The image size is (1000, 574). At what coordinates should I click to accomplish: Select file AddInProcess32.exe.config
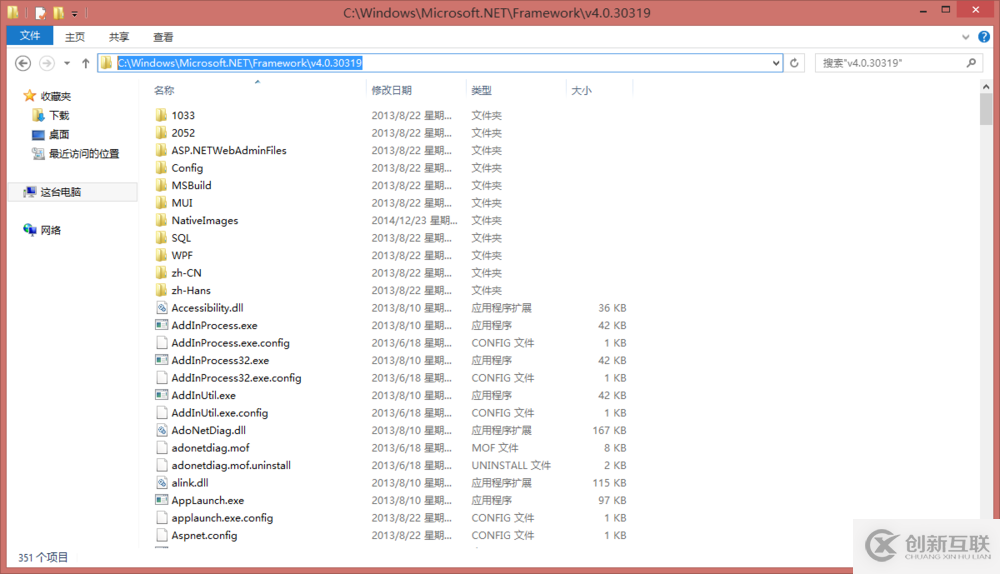(236, 378)
